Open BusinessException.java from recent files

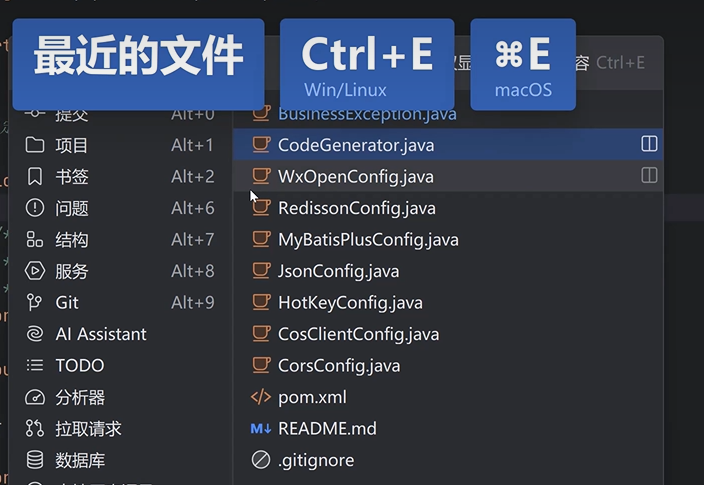click(448, 115)
